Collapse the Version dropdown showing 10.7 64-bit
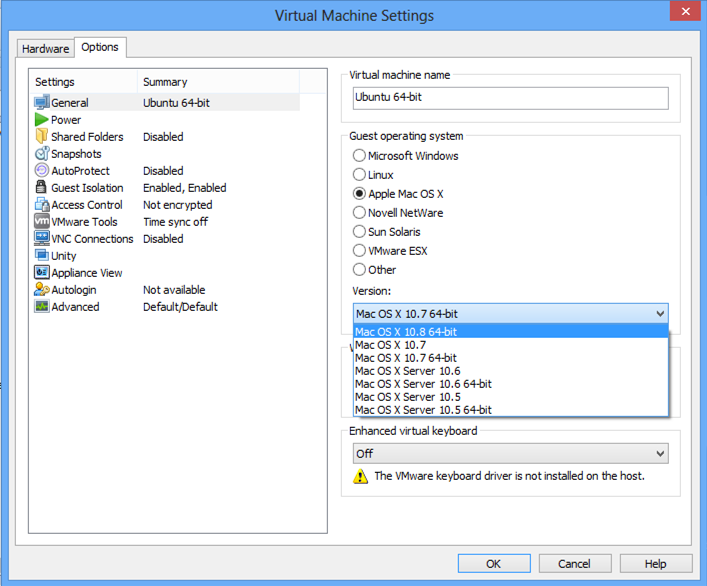This screenshot has height=586, width=707. click(x=510, y=313)
